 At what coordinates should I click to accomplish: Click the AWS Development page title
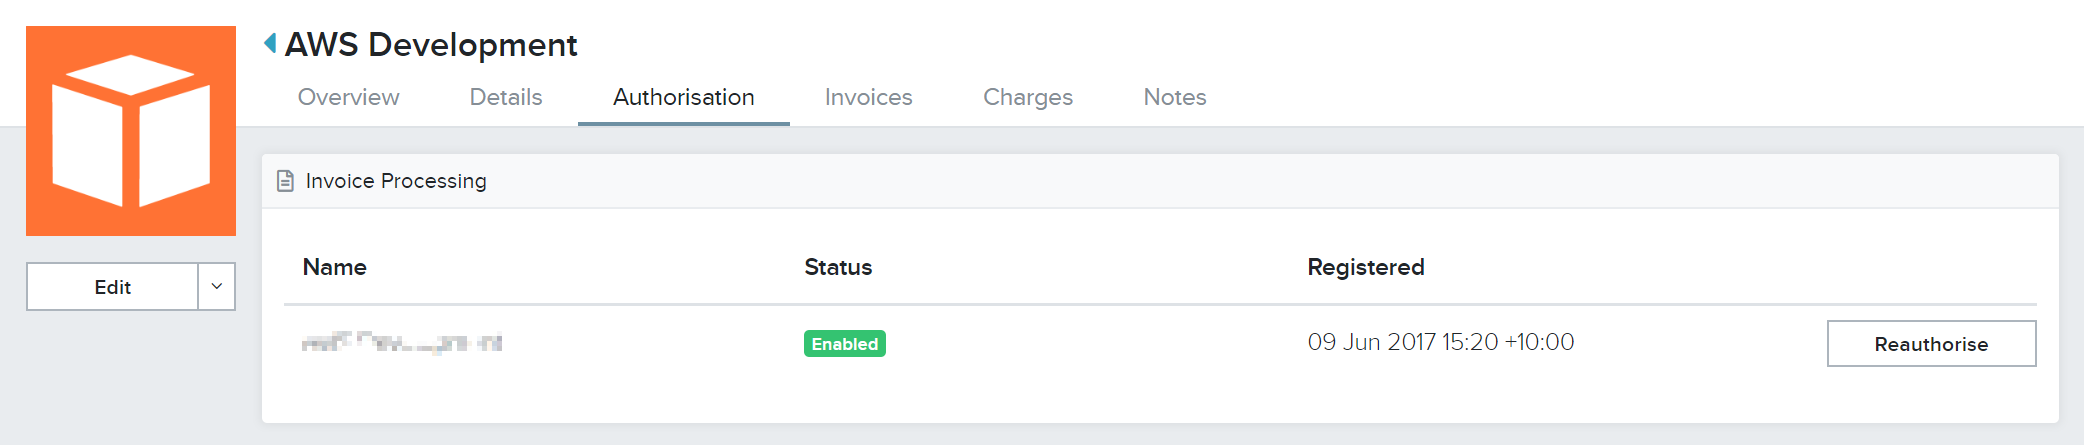point(431,45)
